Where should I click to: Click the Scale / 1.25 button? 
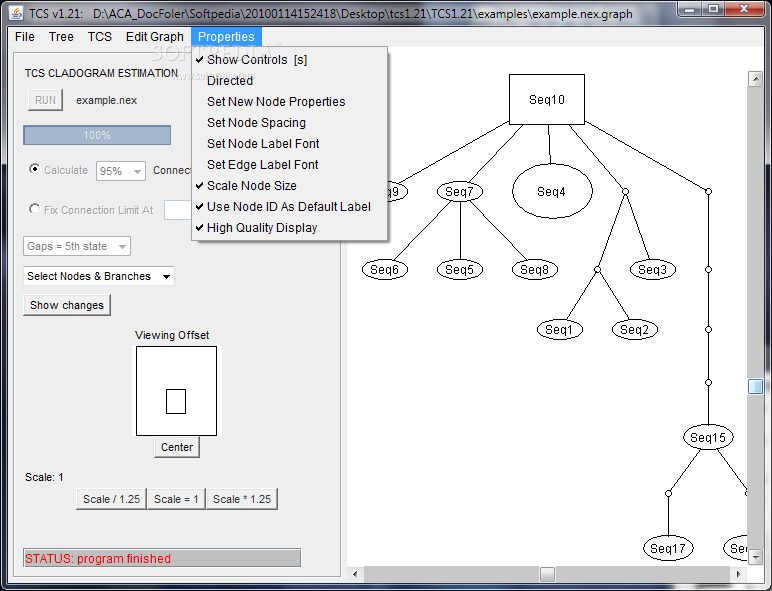(x=111, y=499)
